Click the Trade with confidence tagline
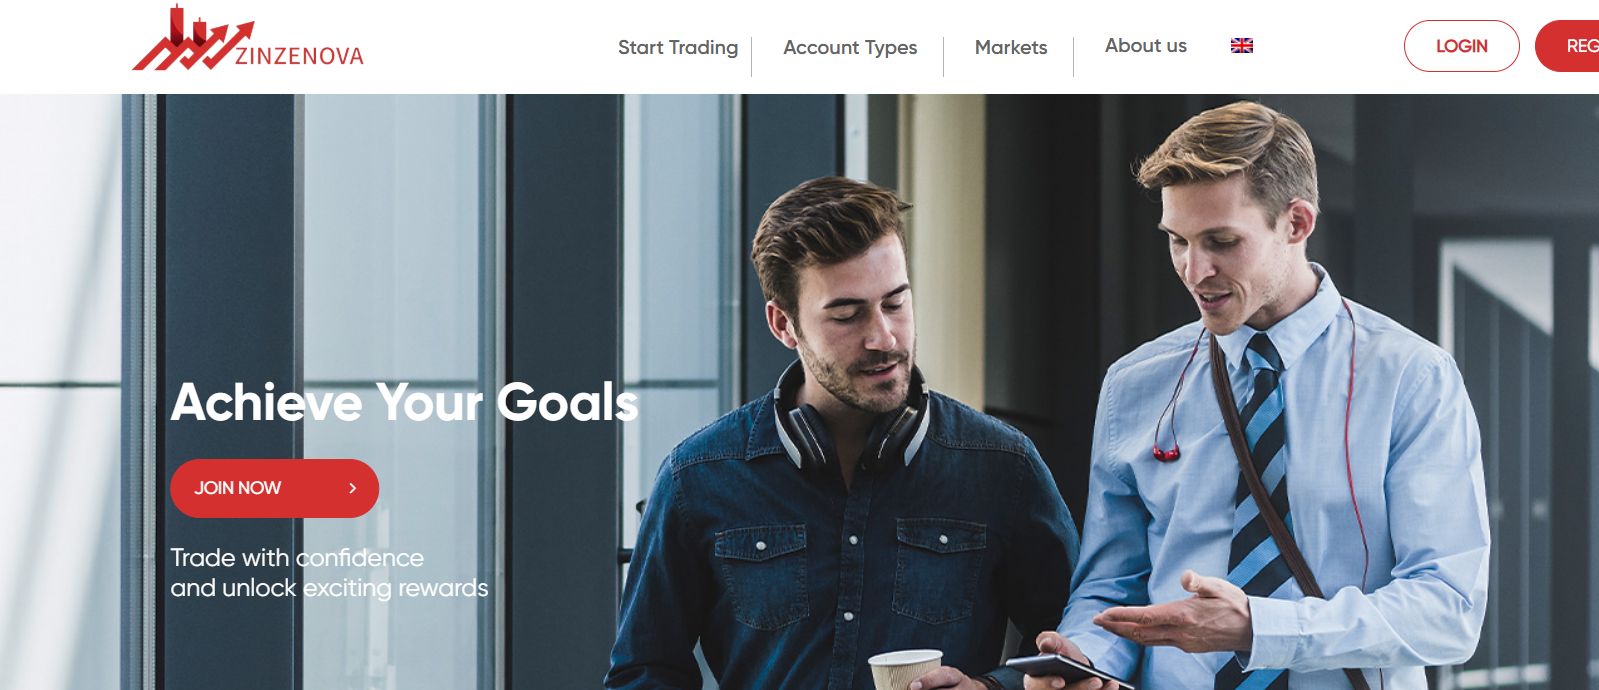 pos(297,557)
